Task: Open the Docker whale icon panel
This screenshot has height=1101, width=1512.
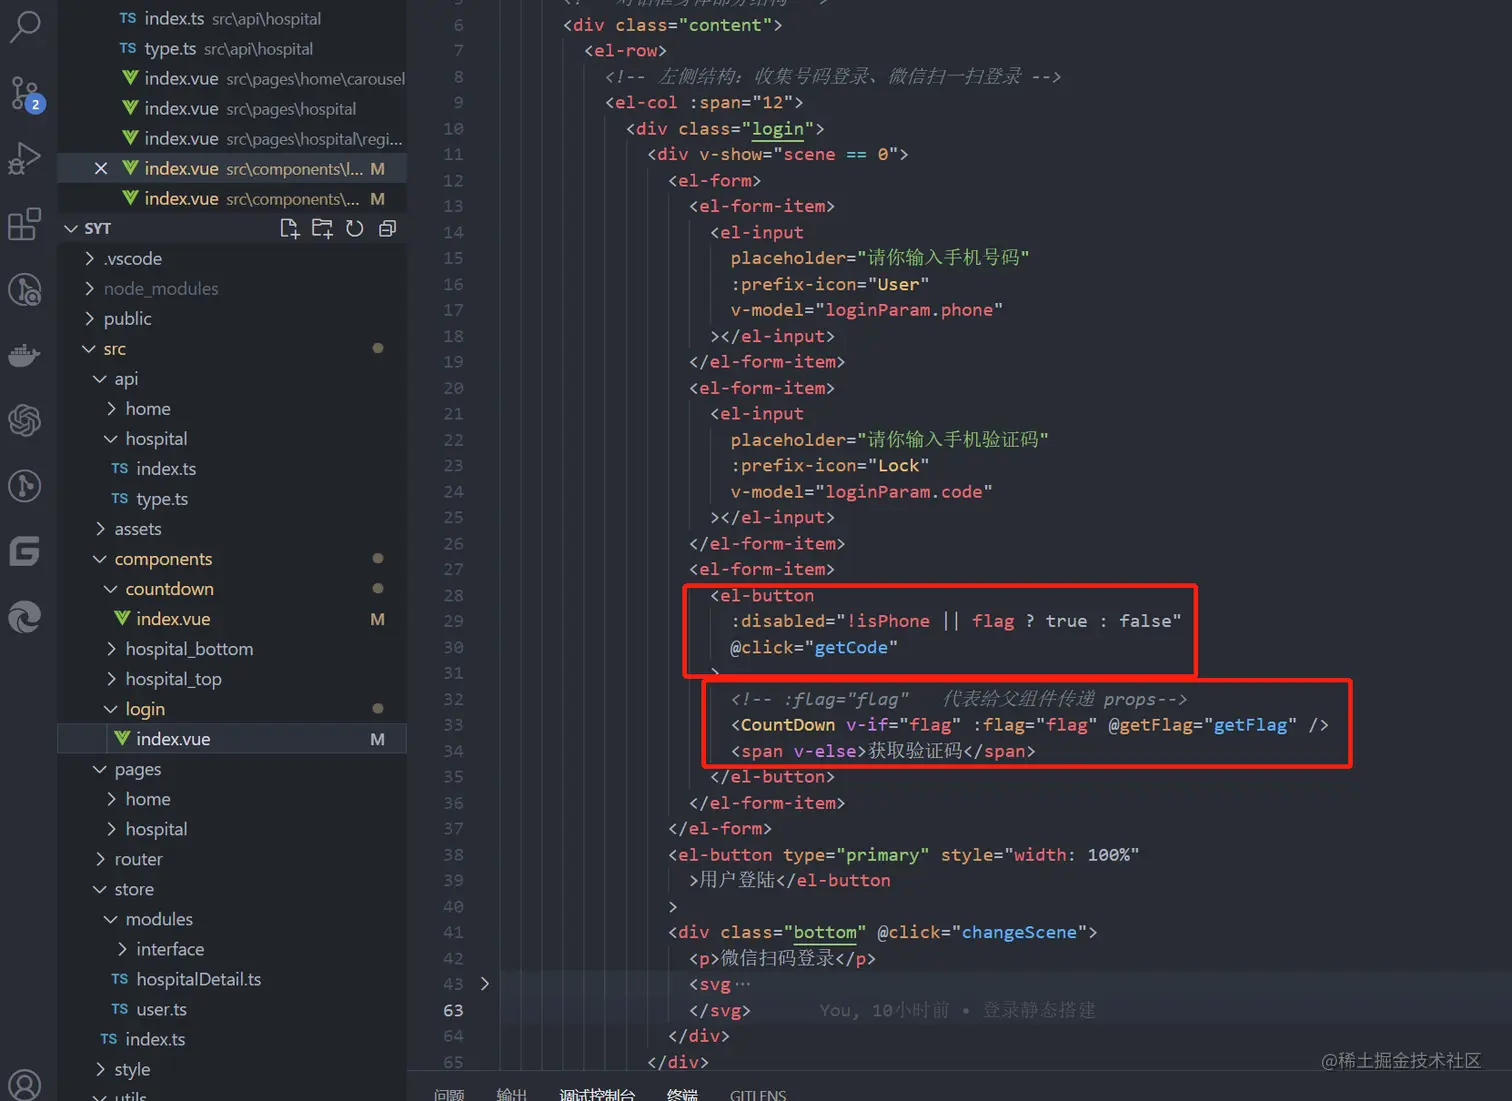Action: tap(25, 355)
